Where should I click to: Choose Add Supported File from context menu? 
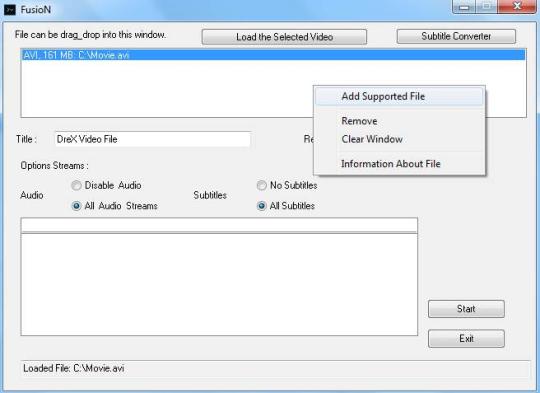pyautogui.click(x=399, y=96)
